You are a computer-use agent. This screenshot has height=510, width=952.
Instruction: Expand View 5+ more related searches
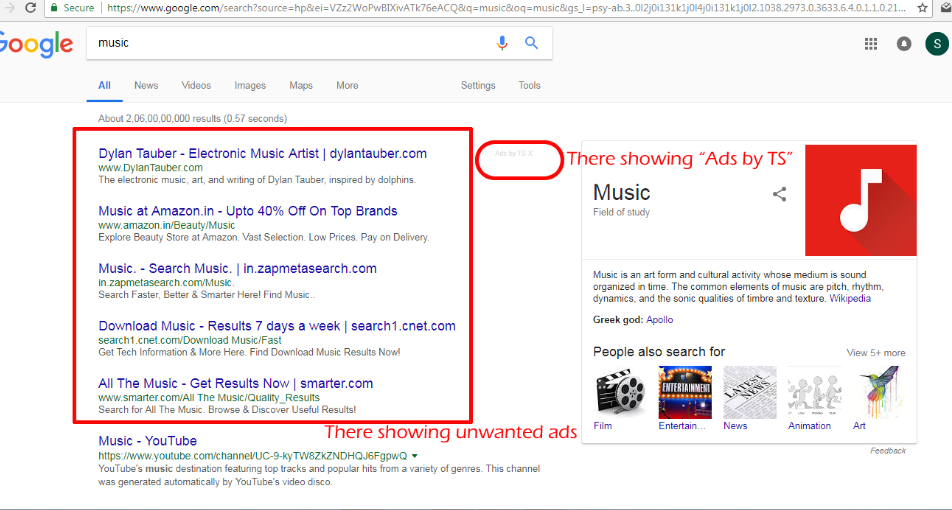875,353
